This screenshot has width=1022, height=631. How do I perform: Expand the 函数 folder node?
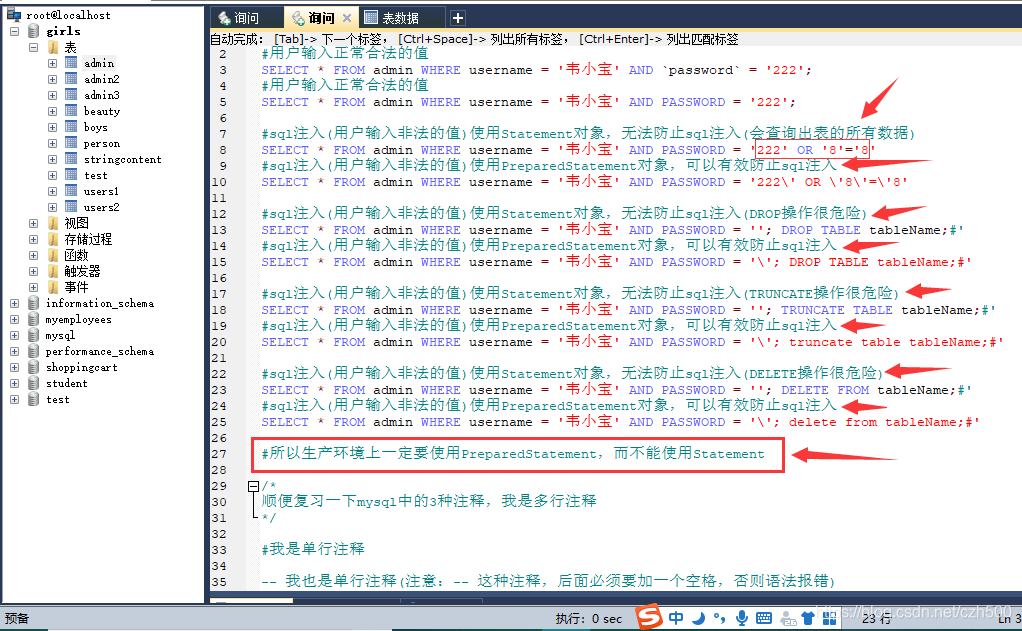pyautogui.click(x=33, y=256)
